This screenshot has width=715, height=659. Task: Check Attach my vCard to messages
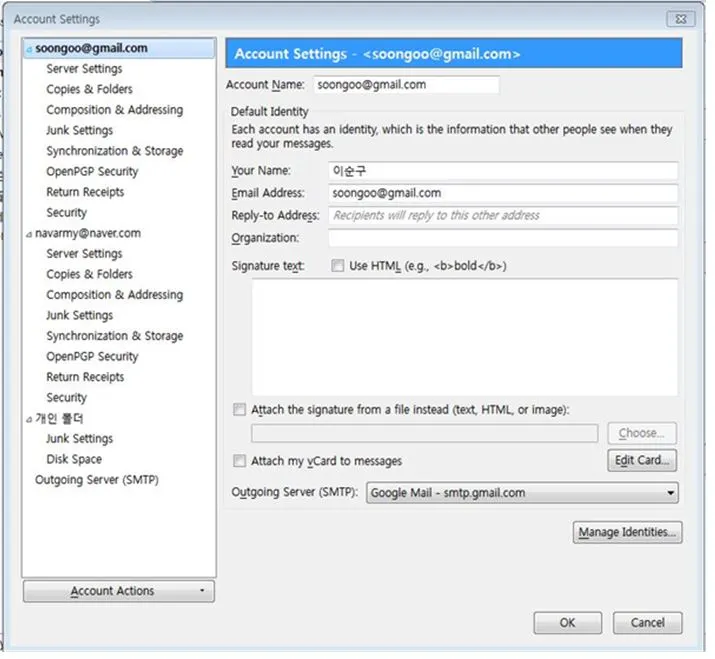tap(239, 461)
